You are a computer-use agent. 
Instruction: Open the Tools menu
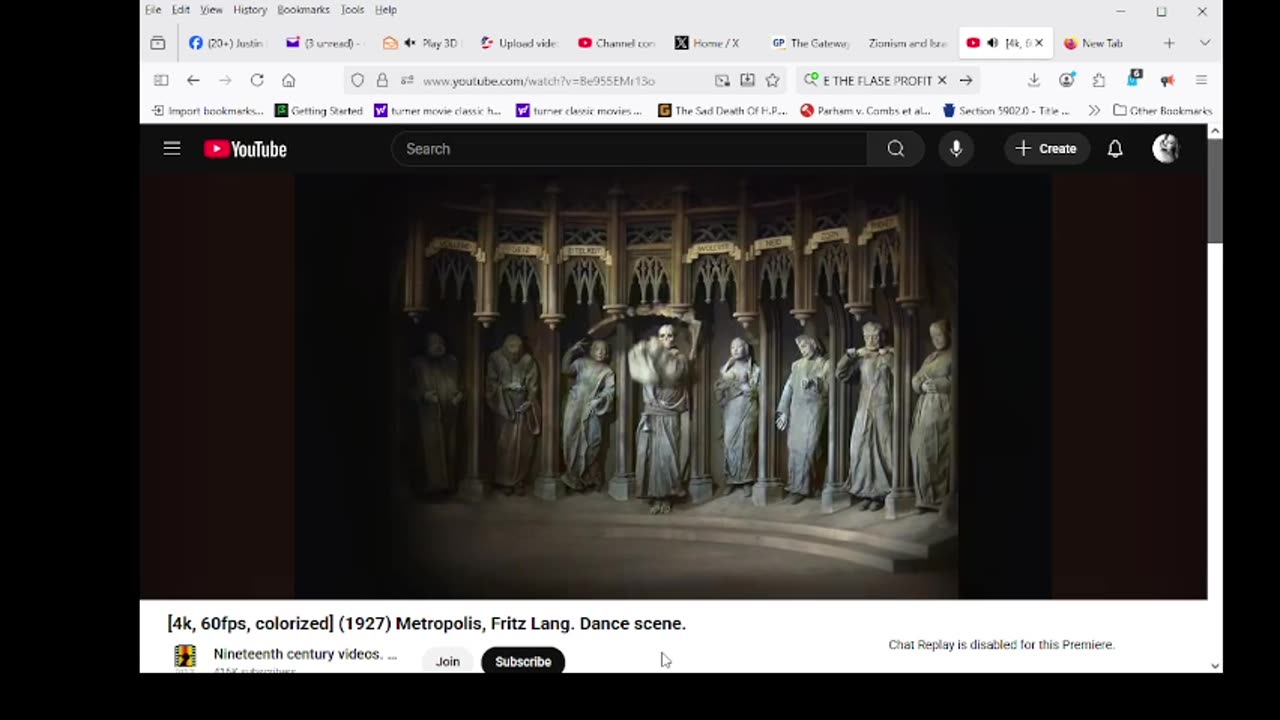352,10
